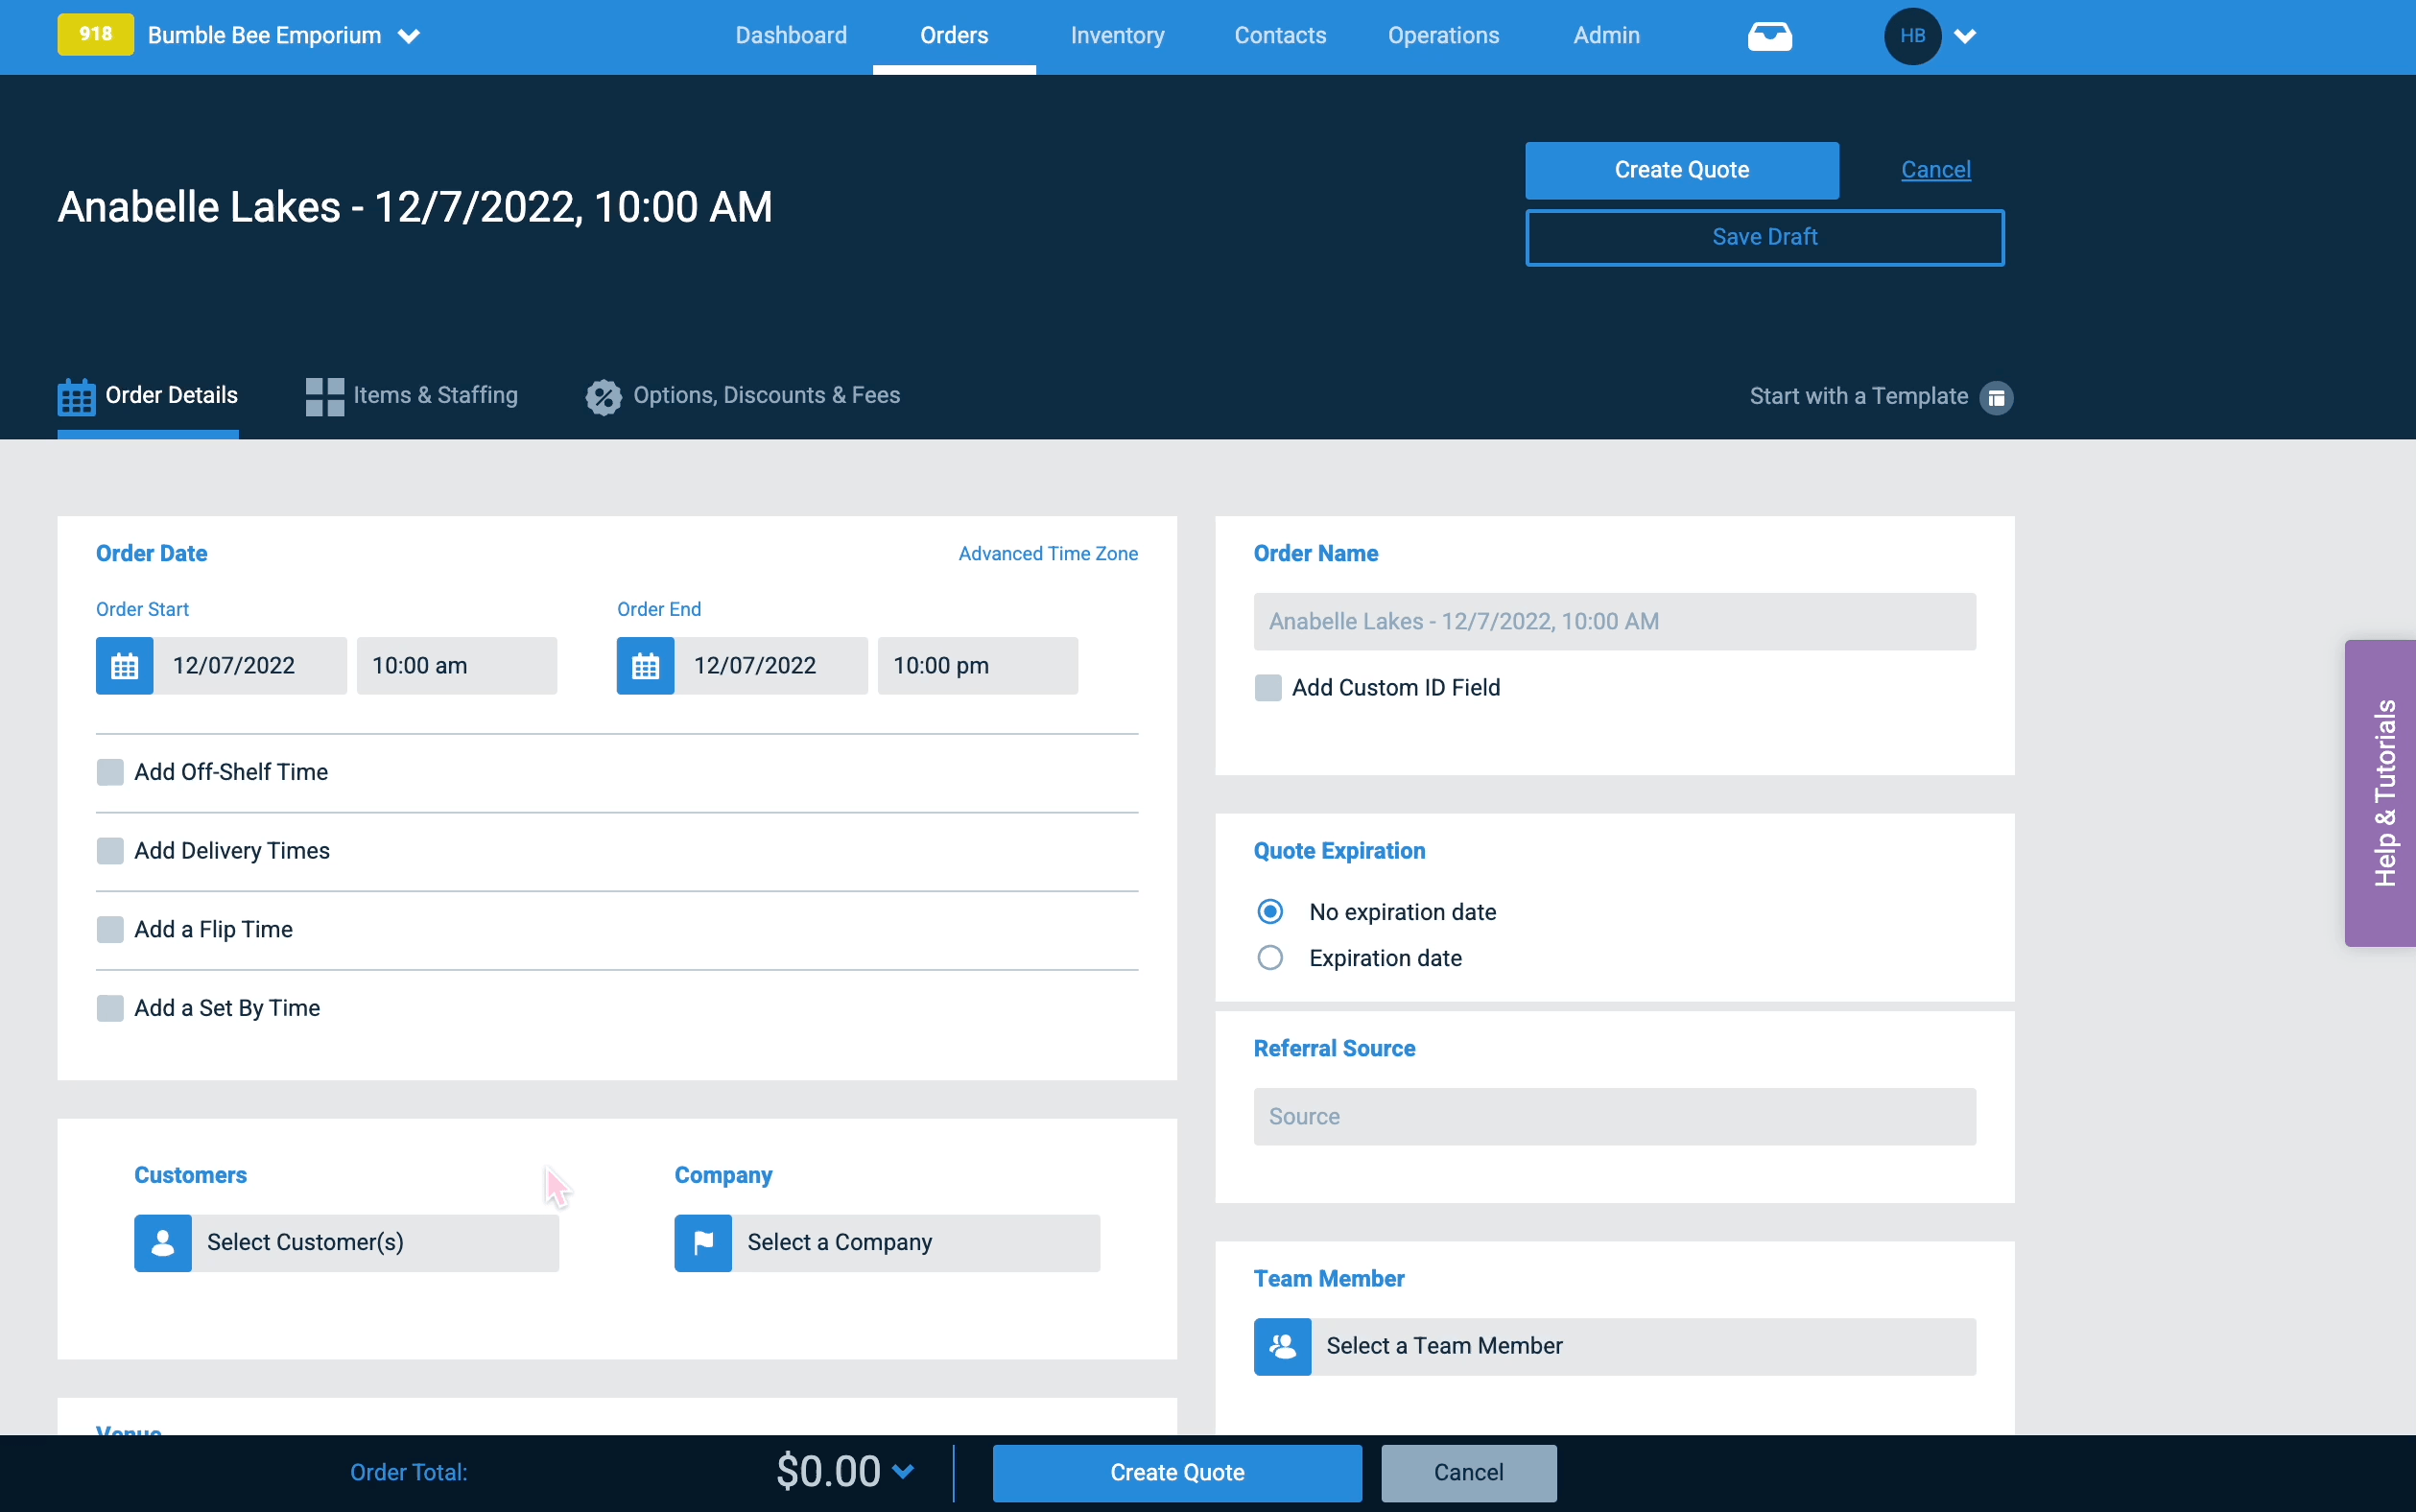Go to the Dashboard menu

(791, 36)
